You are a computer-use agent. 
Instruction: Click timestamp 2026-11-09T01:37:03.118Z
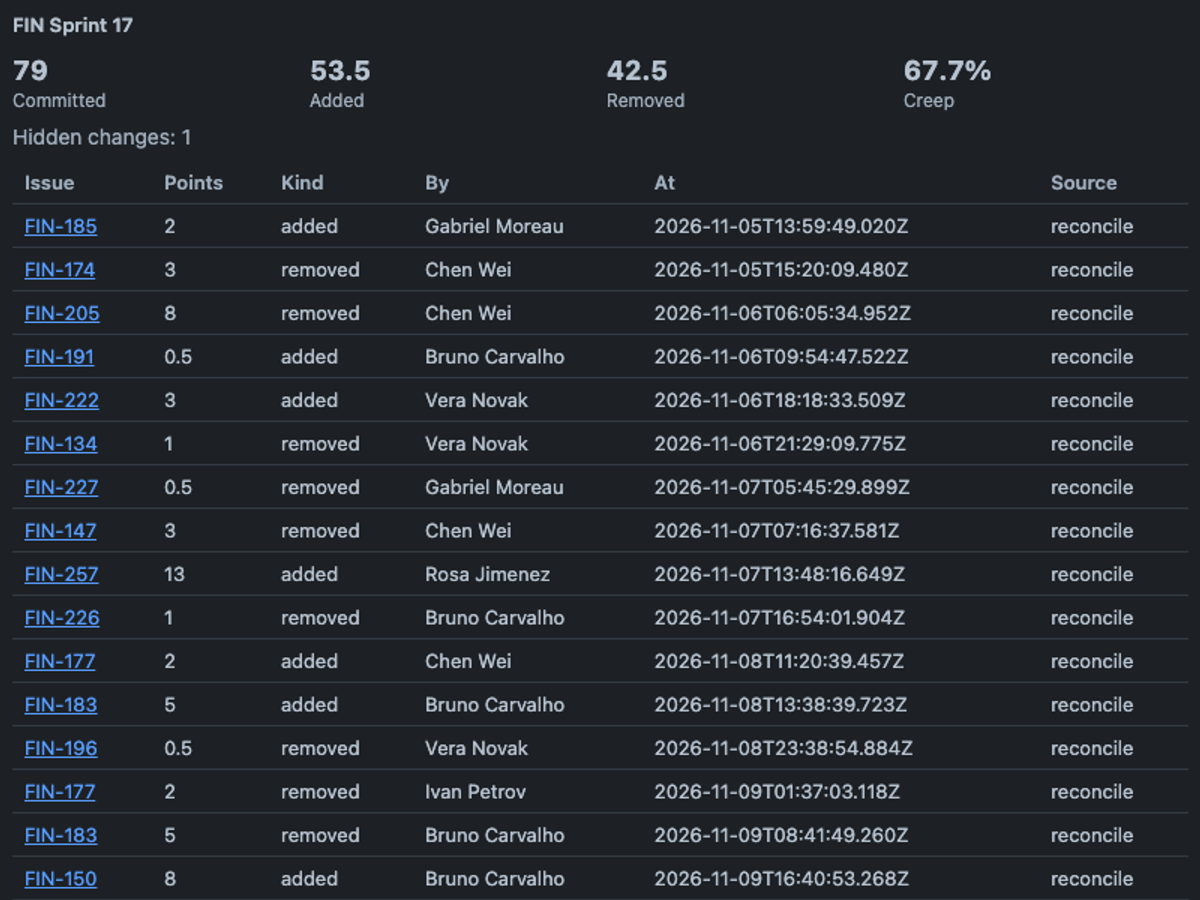click(777, 792)
